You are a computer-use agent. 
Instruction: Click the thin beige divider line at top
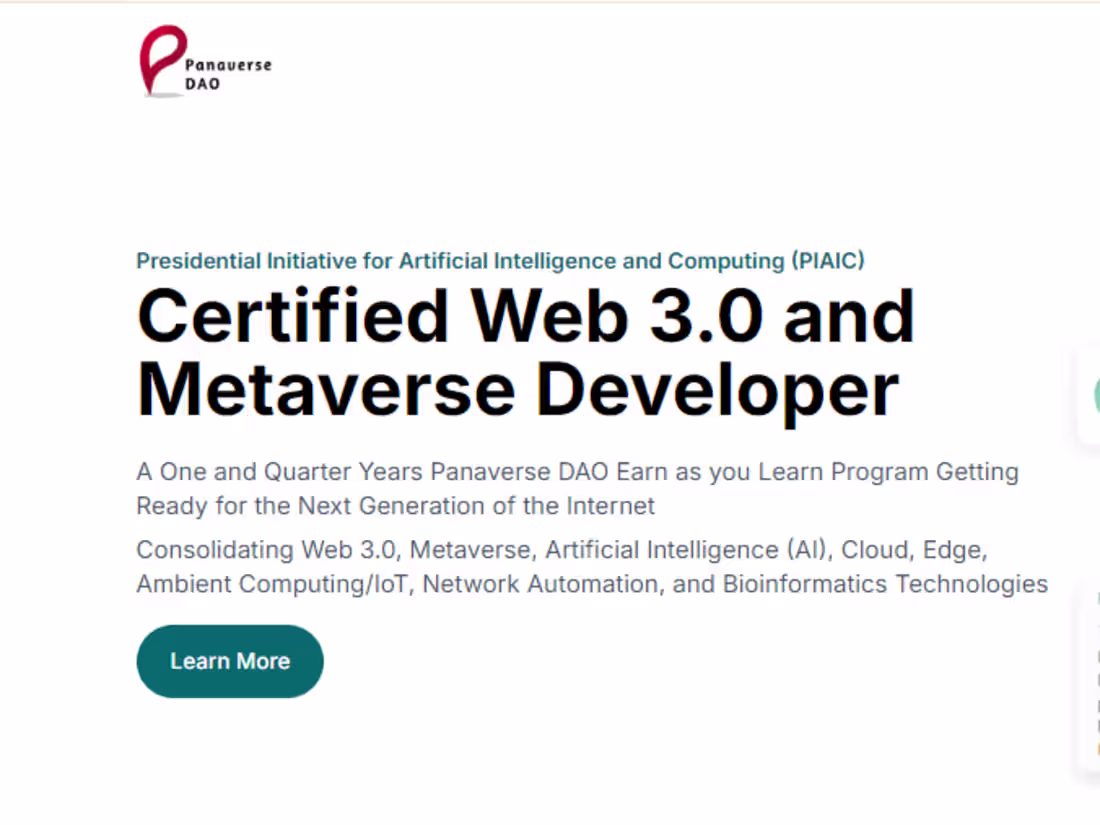[x=550, y=3]
